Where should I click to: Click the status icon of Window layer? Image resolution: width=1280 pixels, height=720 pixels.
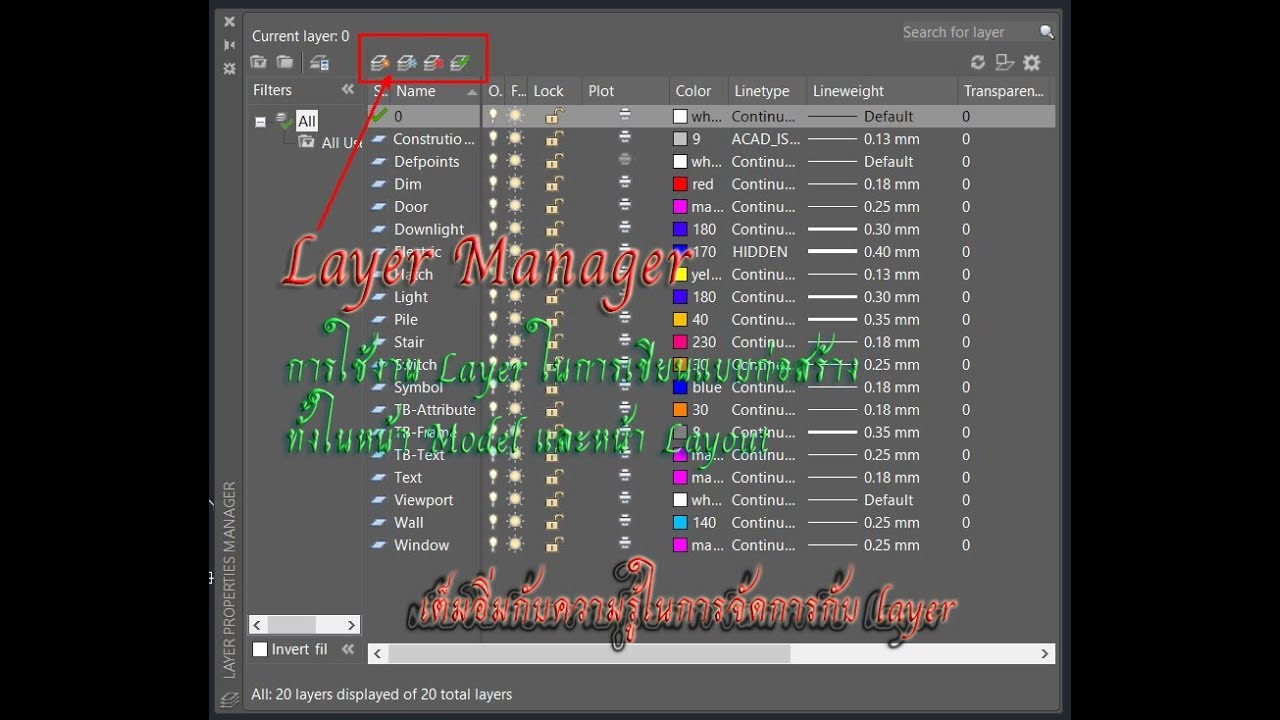pos(379,545)
